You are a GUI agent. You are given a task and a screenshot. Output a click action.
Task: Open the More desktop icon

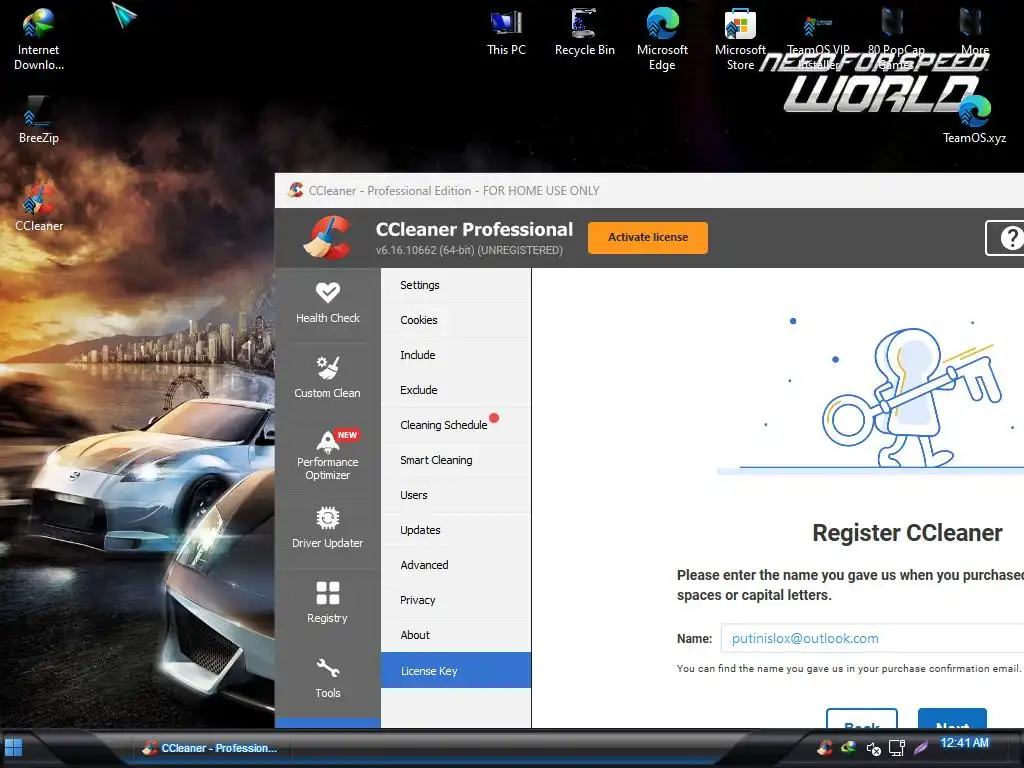(974, 32)
